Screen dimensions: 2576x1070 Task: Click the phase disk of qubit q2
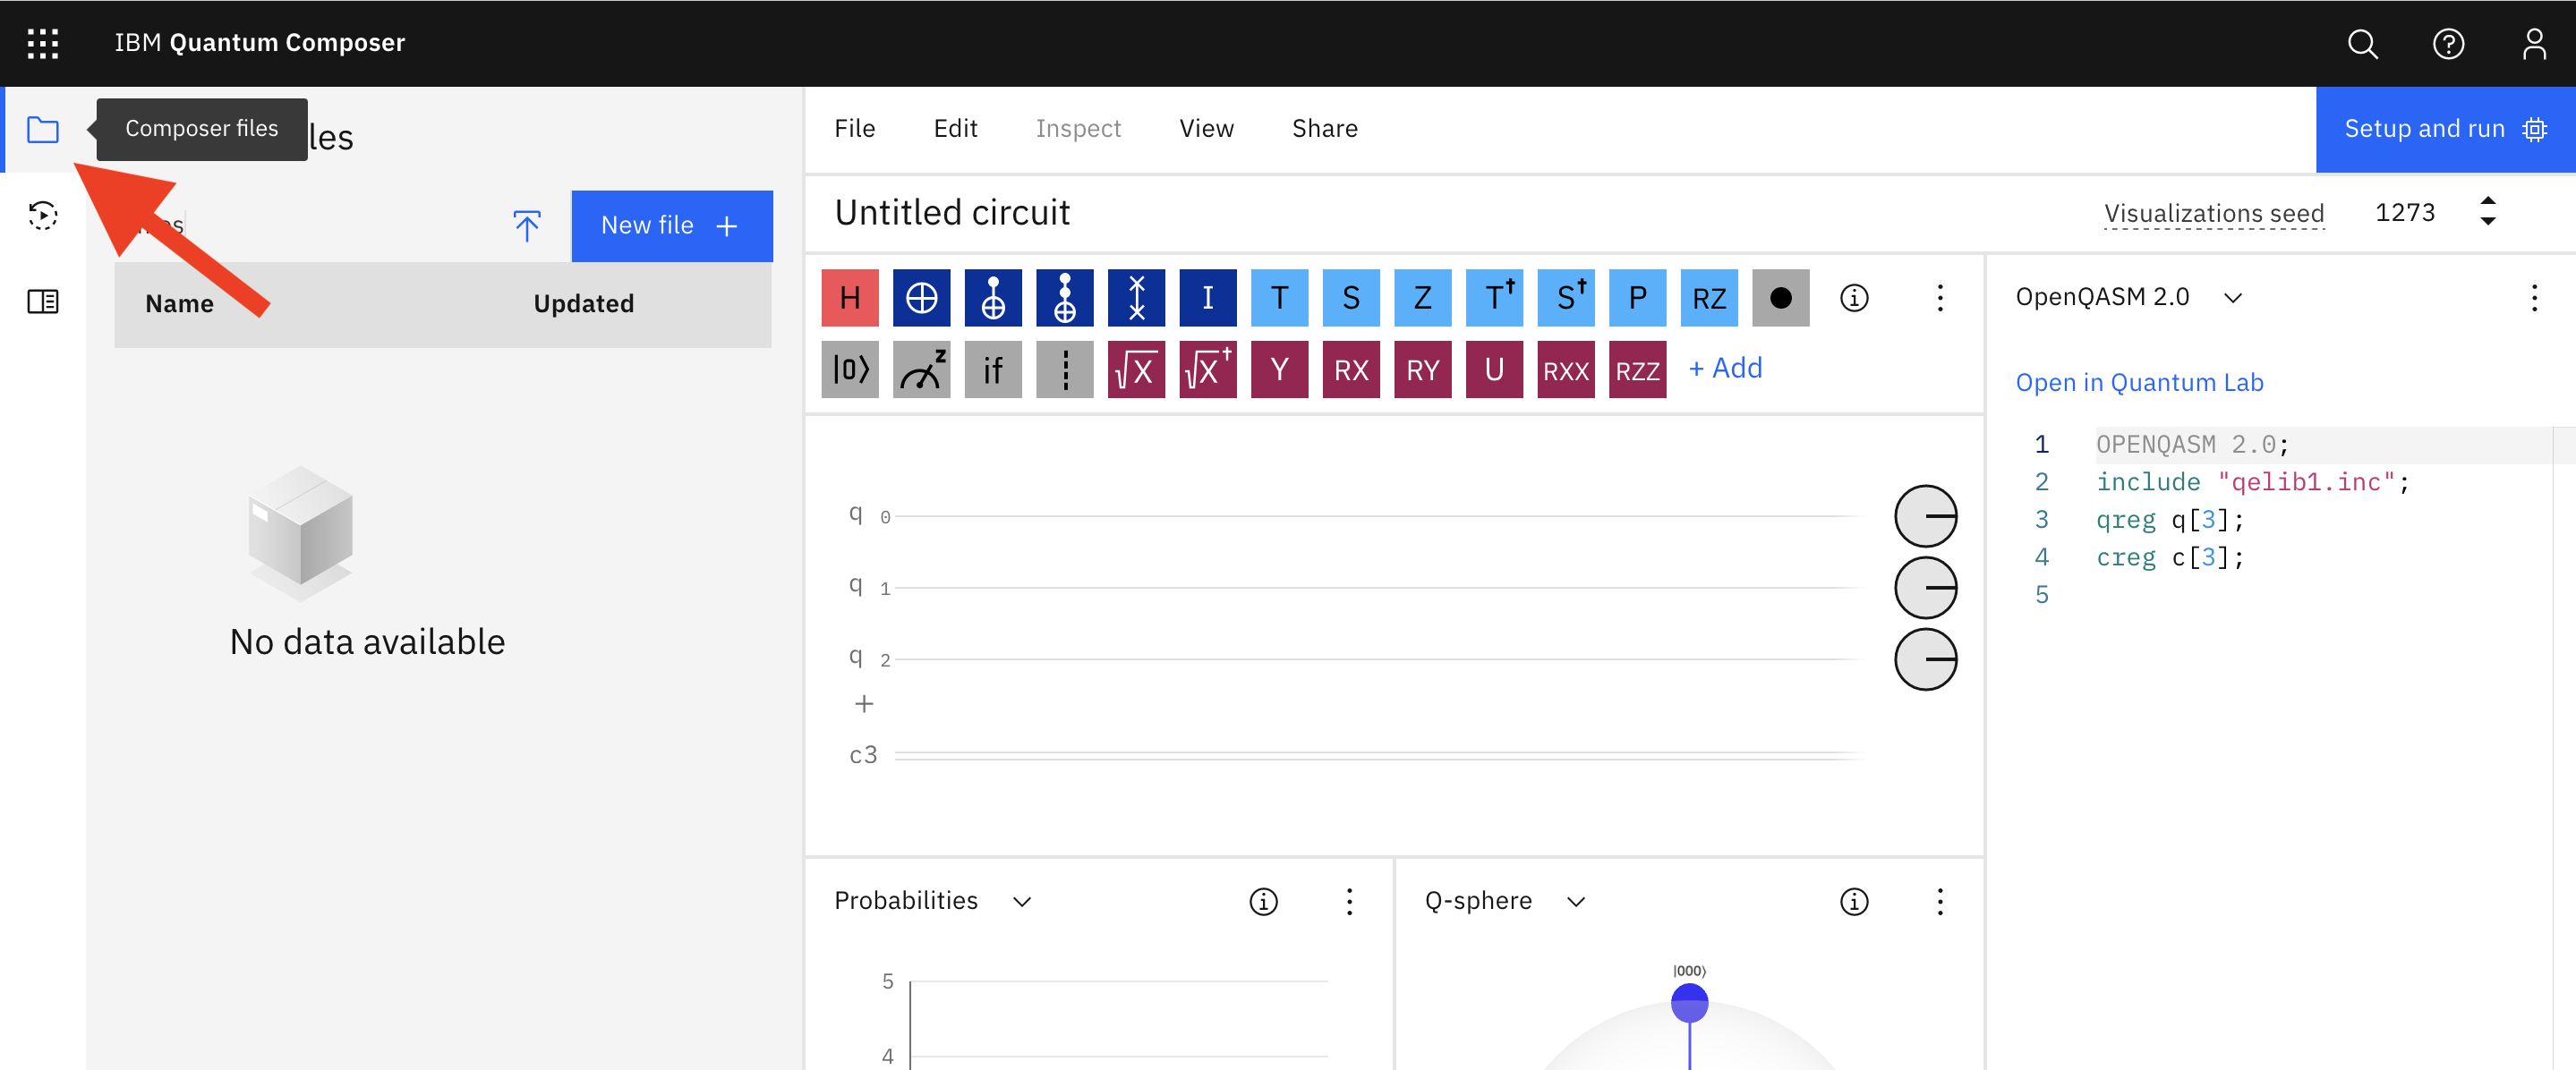pyautogui.click(x=1924, y=659)
